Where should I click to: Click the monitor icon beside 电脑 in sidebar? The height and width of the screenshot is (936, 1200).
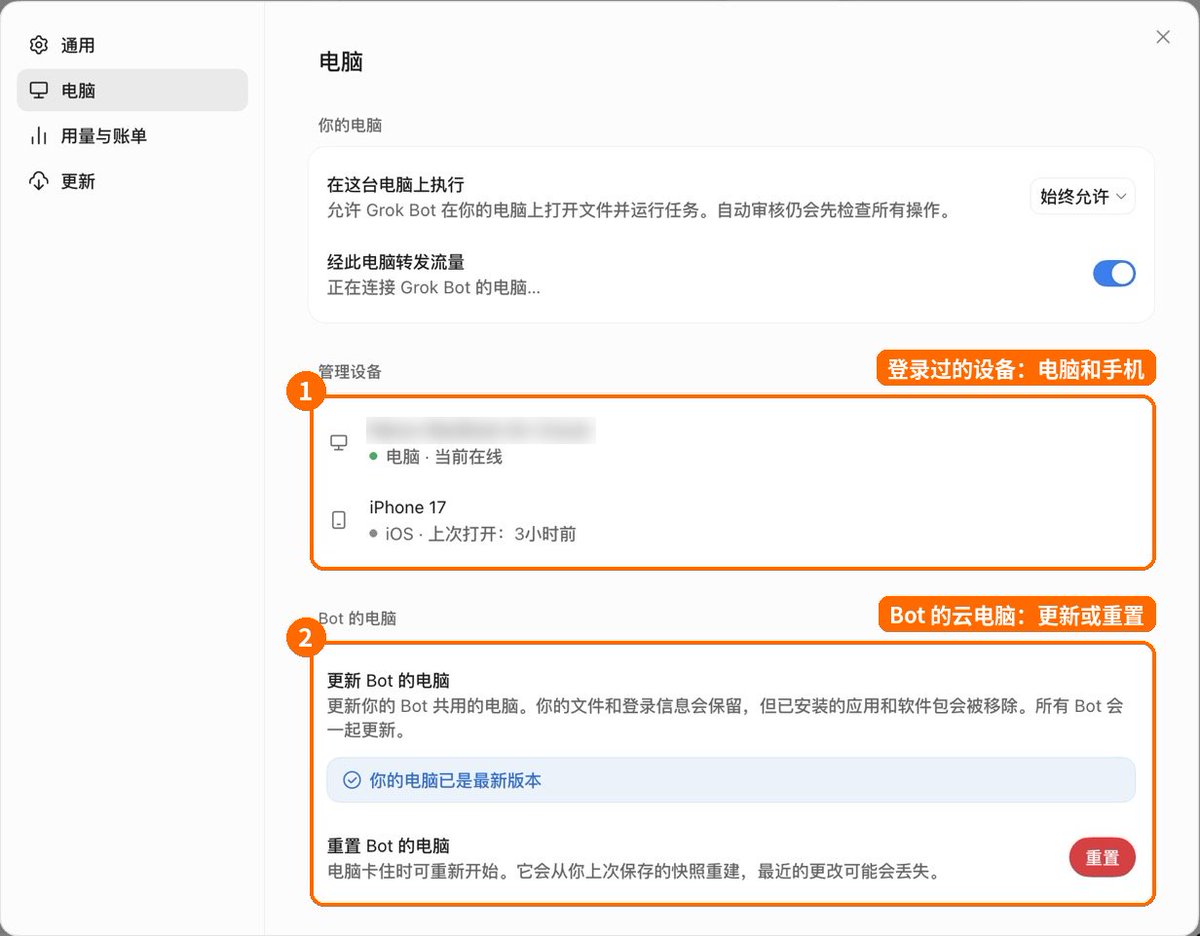(x=39, y=90)
